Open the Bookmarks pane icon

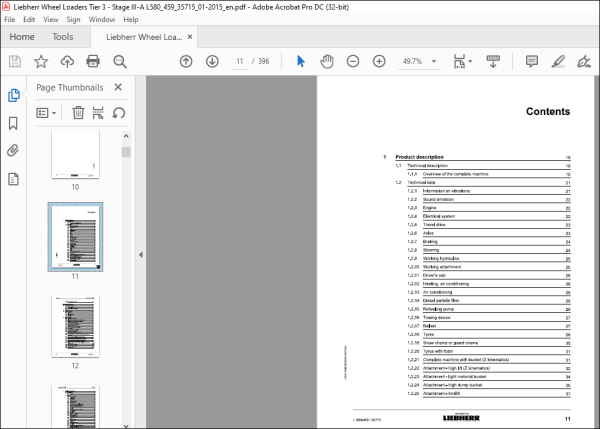13,123
